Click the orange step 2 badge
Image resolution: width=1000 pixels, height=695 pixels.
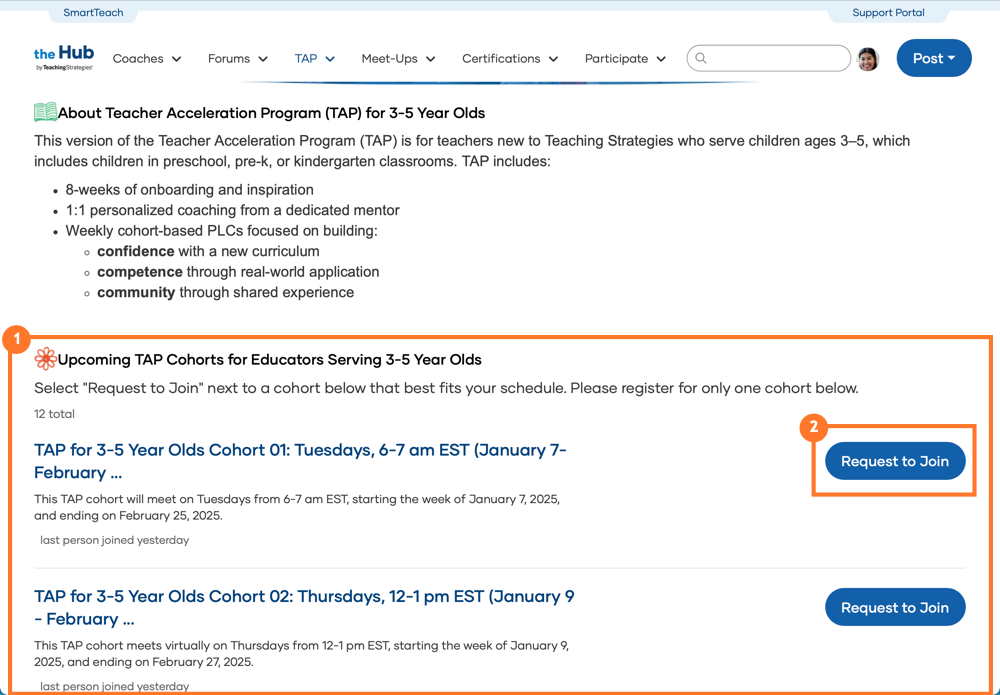(814, 427)
